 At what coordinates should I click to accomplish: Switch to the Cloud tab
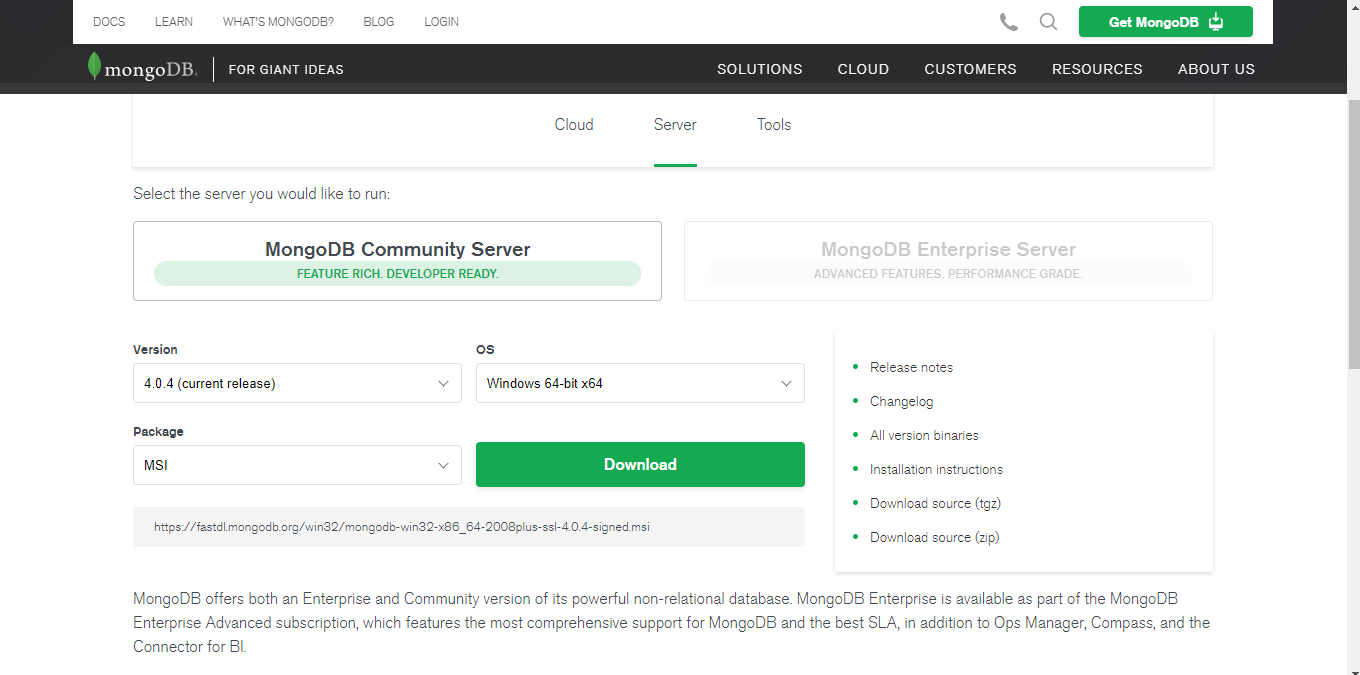[x=574, y=125]
